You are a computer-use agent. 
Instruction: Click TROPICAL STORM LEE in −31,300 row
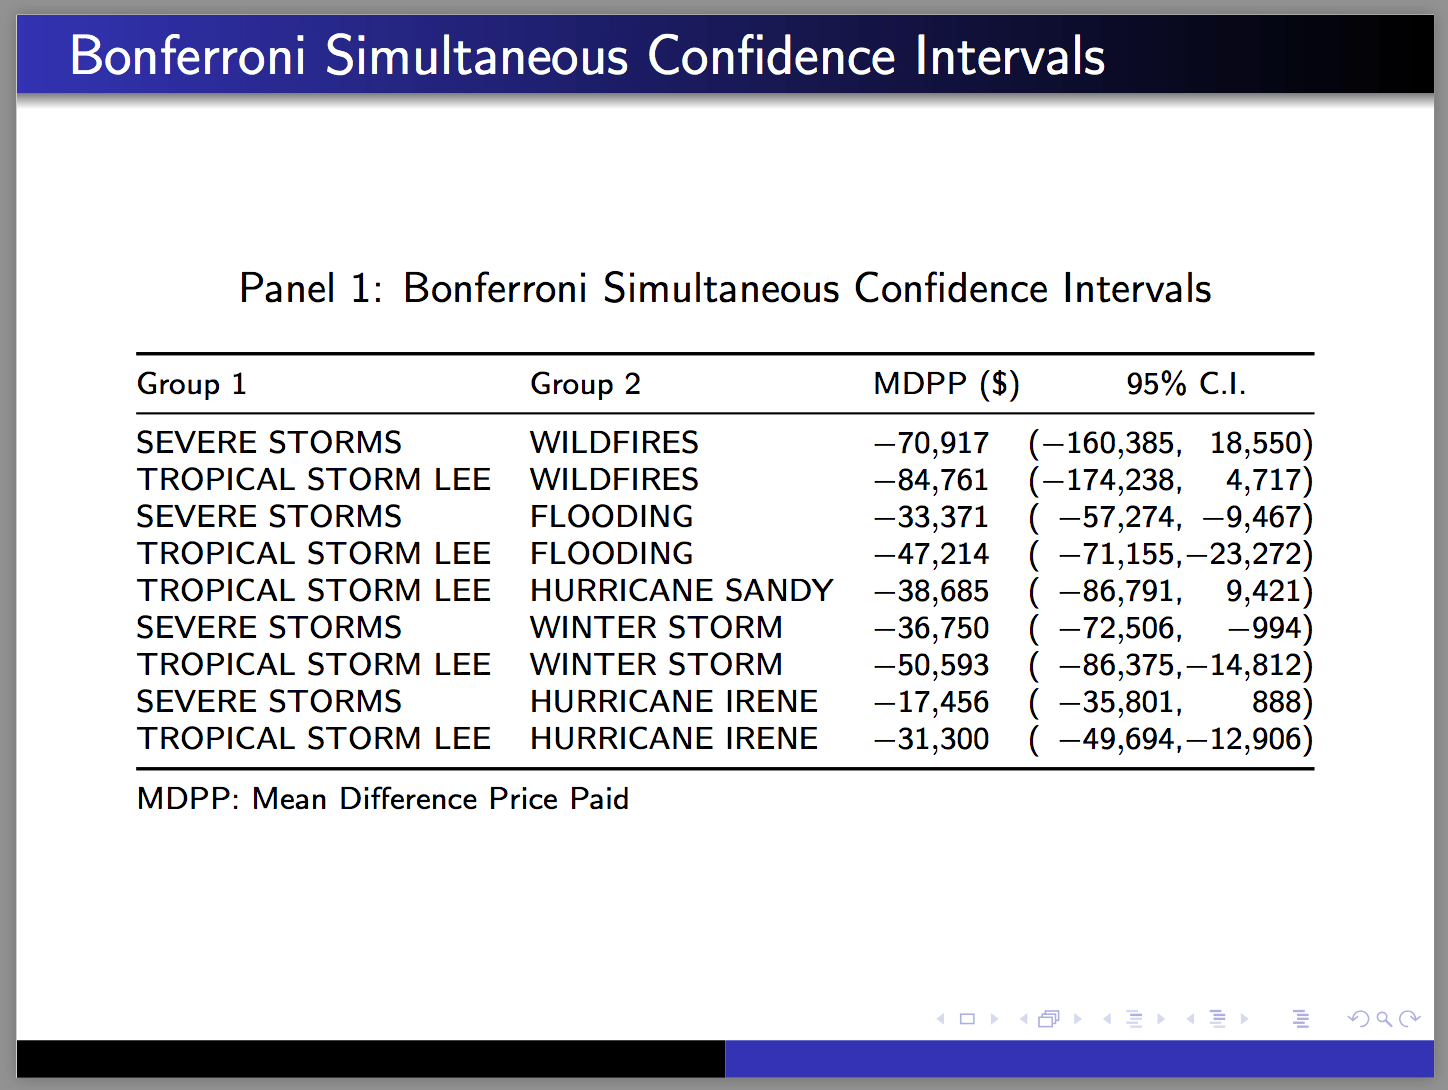314,738
